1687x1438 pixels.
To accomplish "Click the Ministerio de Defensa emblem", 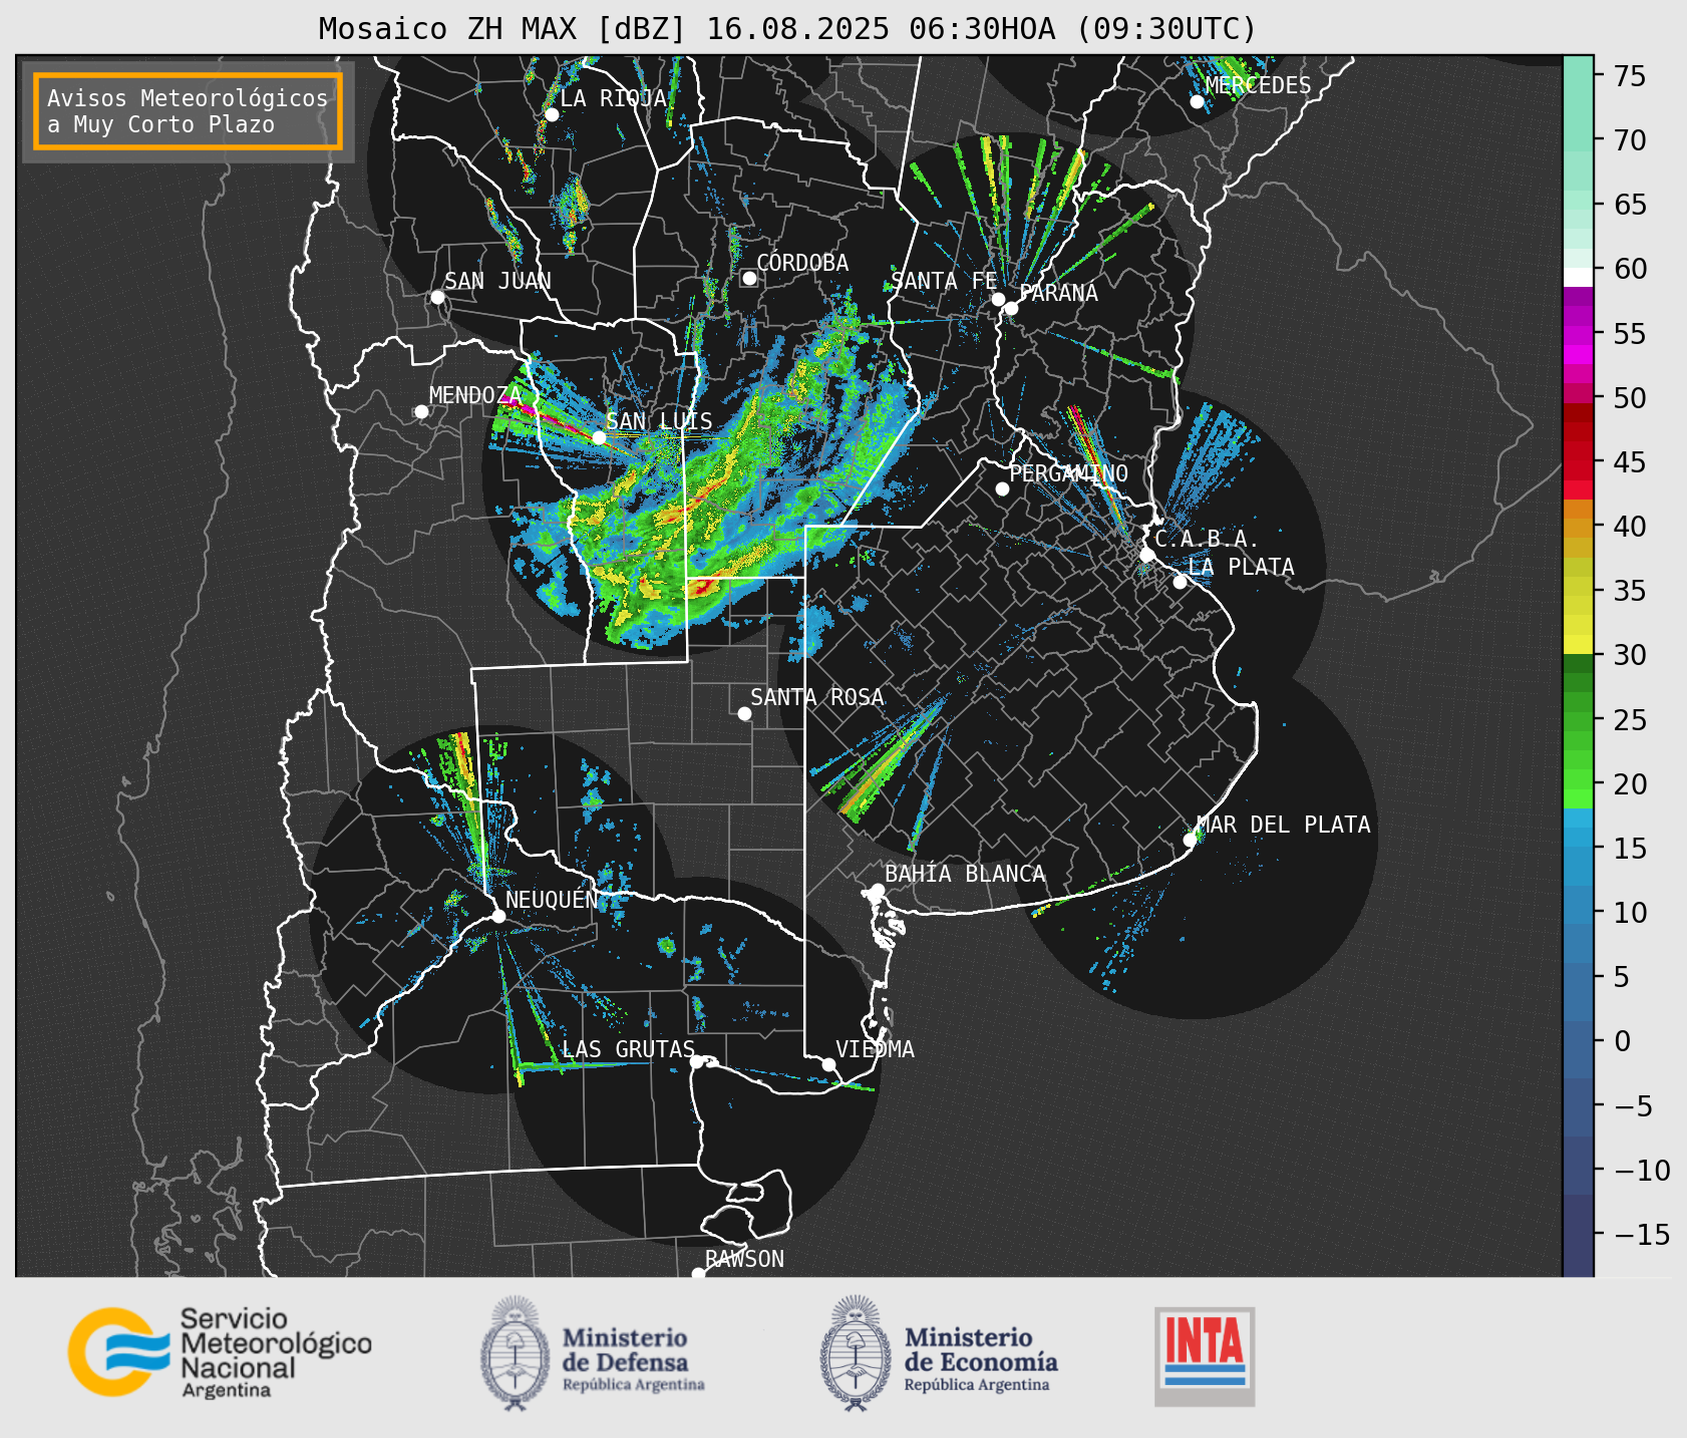I will pos(515,1353).
